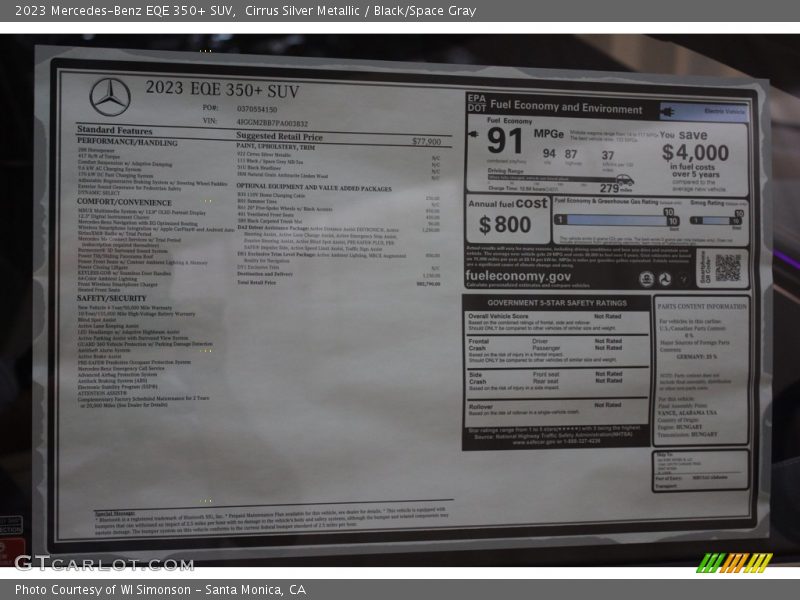Click the multicolor striped logo at bottom right

tap(734, 563)
